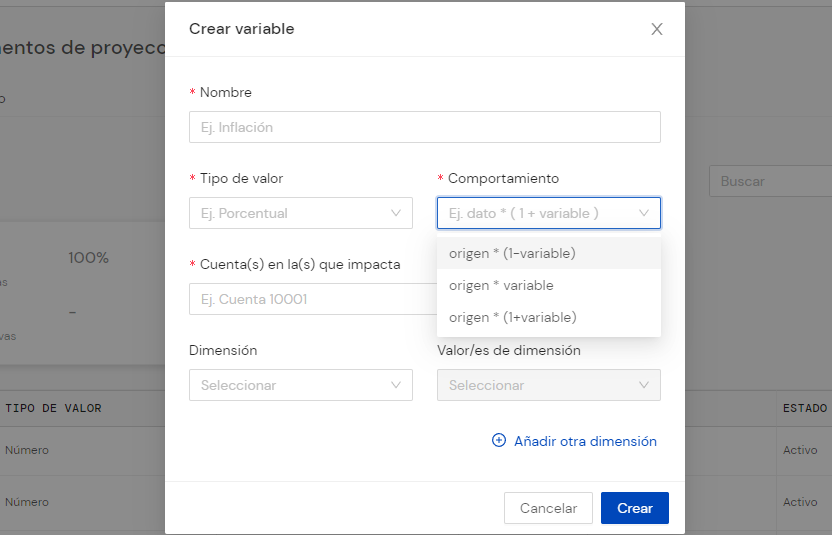Close the Crear variable dialog
The width and height of the screenshot is (832, 535).
(x=657, y=29)
